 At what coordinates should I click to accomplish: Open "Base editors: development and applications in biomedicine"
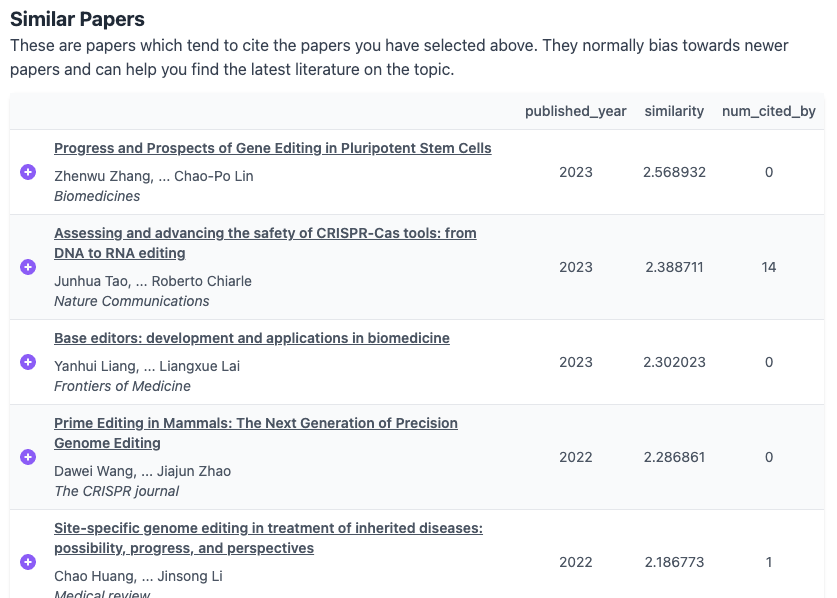[251, 338]
